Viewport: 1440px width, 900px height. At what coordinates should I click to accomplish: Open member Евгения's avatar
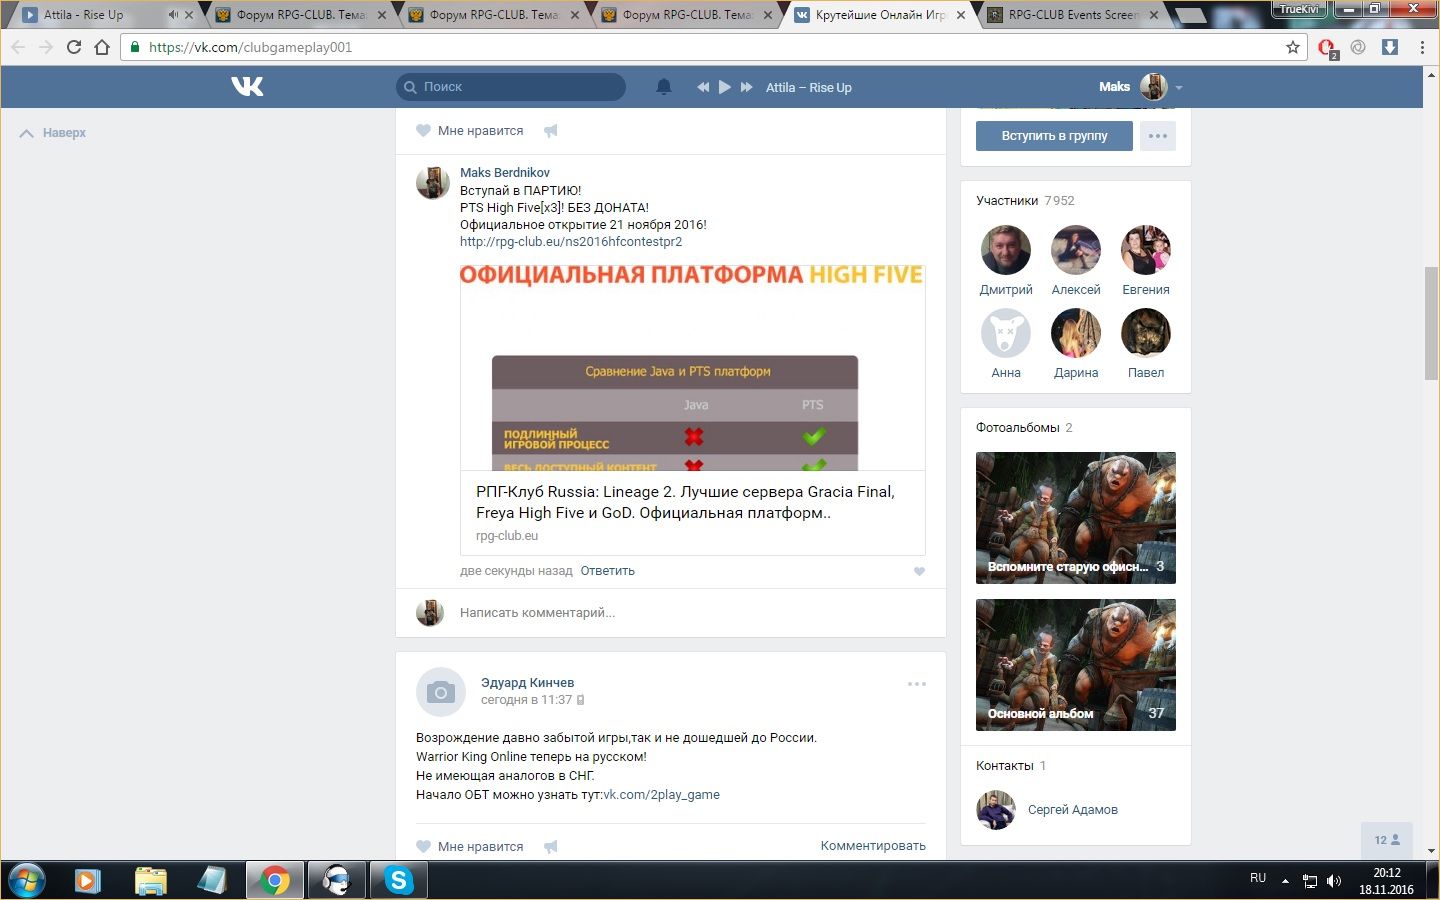(x=1146, y=250)
